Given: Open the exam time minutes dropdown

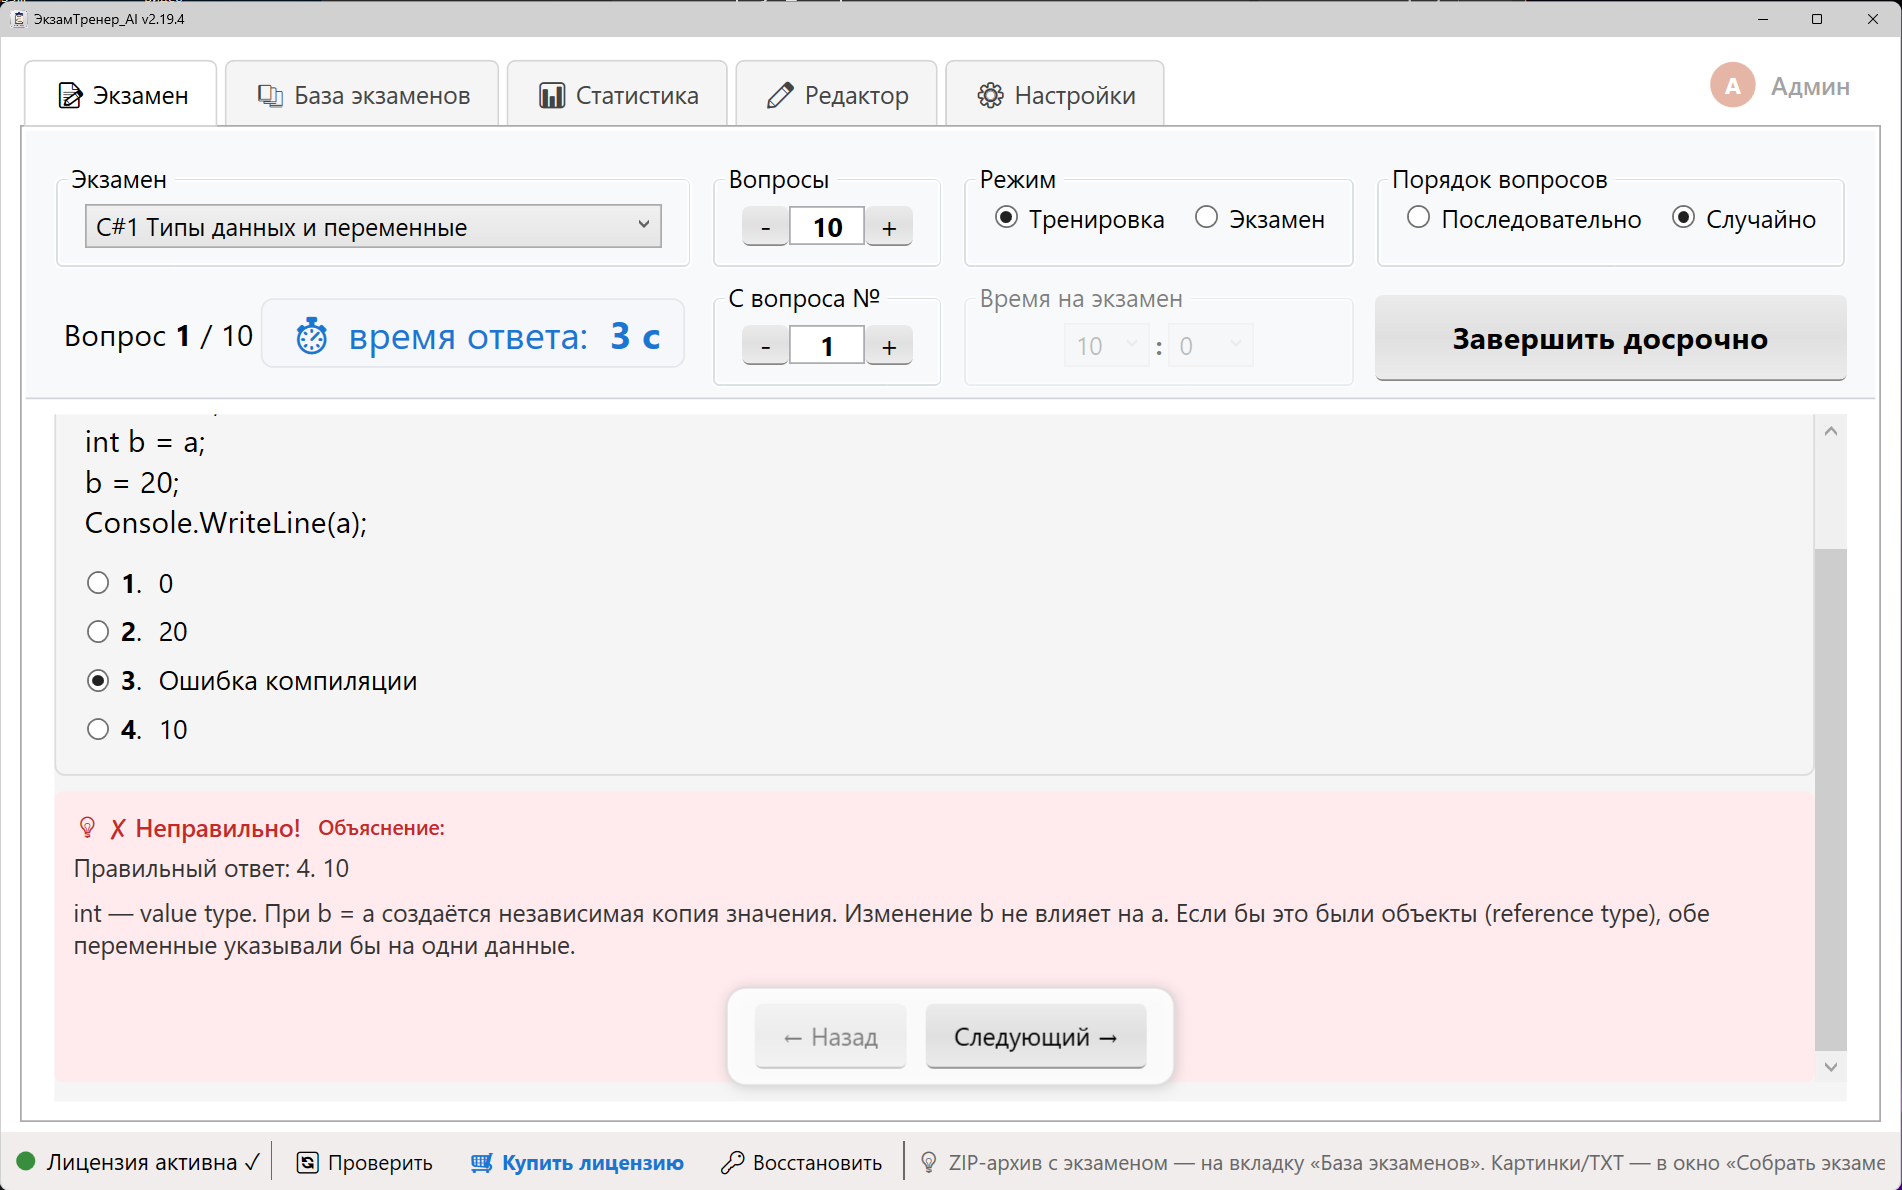Looking at the screenshot, I should pyautogui.click(x=1107, y=346).
